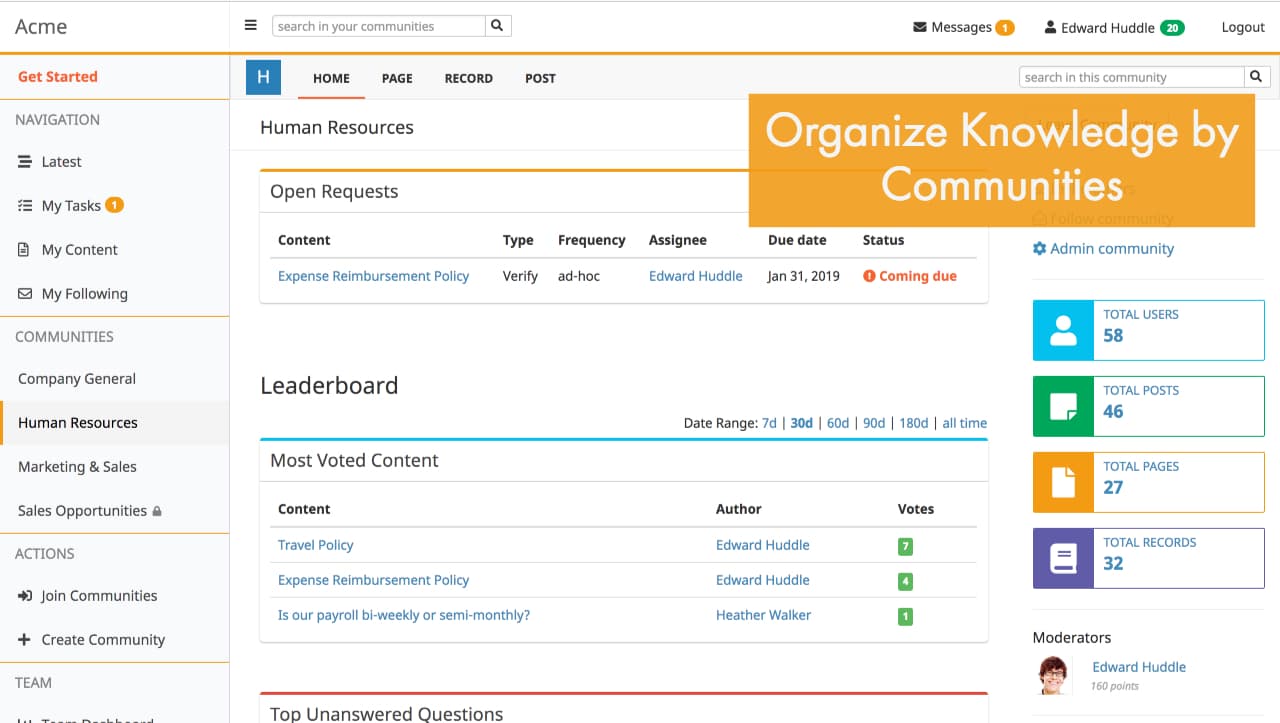Click Edward Huddle moderator avatar
The width and height of the screenshot is (1280, 723).
tap(1053, 675)
